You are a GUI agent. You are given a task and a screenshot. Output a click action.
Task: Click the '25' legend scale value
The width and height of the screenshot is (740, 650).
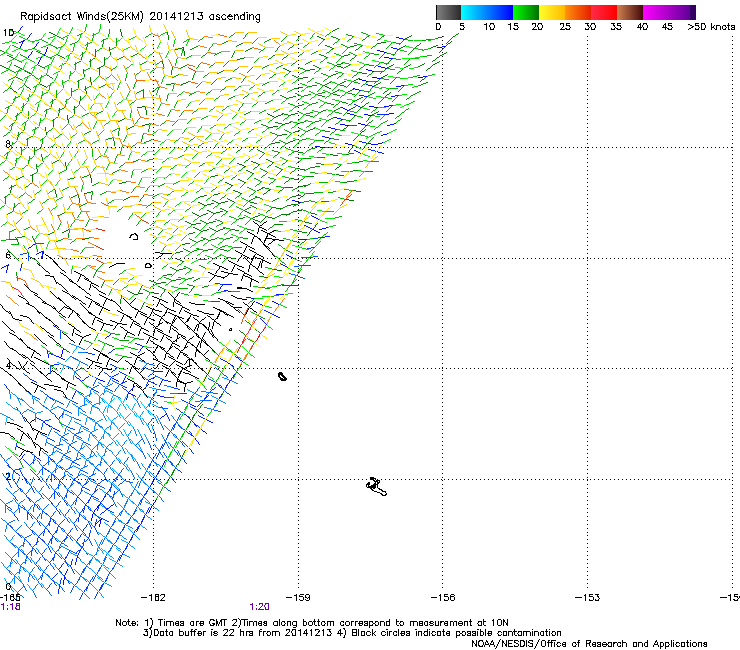[565, 27]
